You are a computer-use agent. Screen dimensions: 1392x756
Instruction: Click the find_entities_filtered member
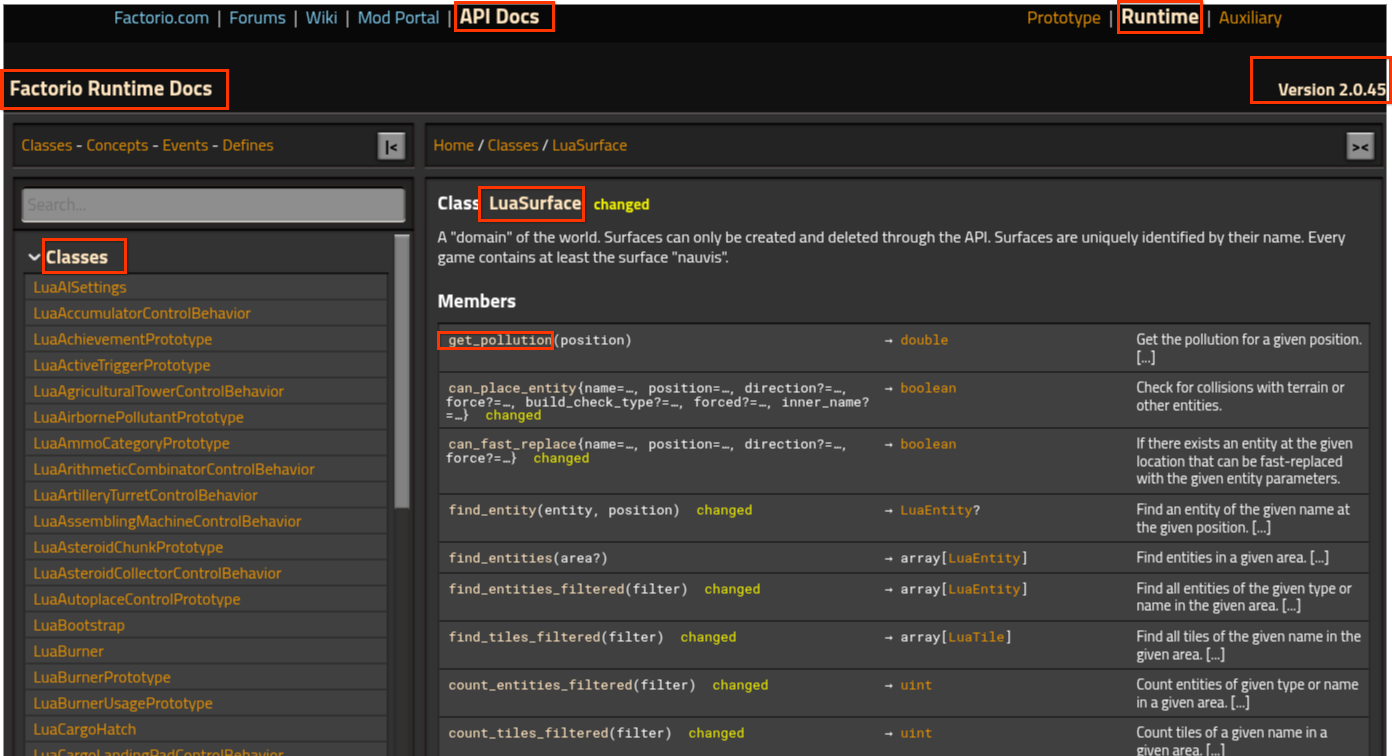point(536,589)
